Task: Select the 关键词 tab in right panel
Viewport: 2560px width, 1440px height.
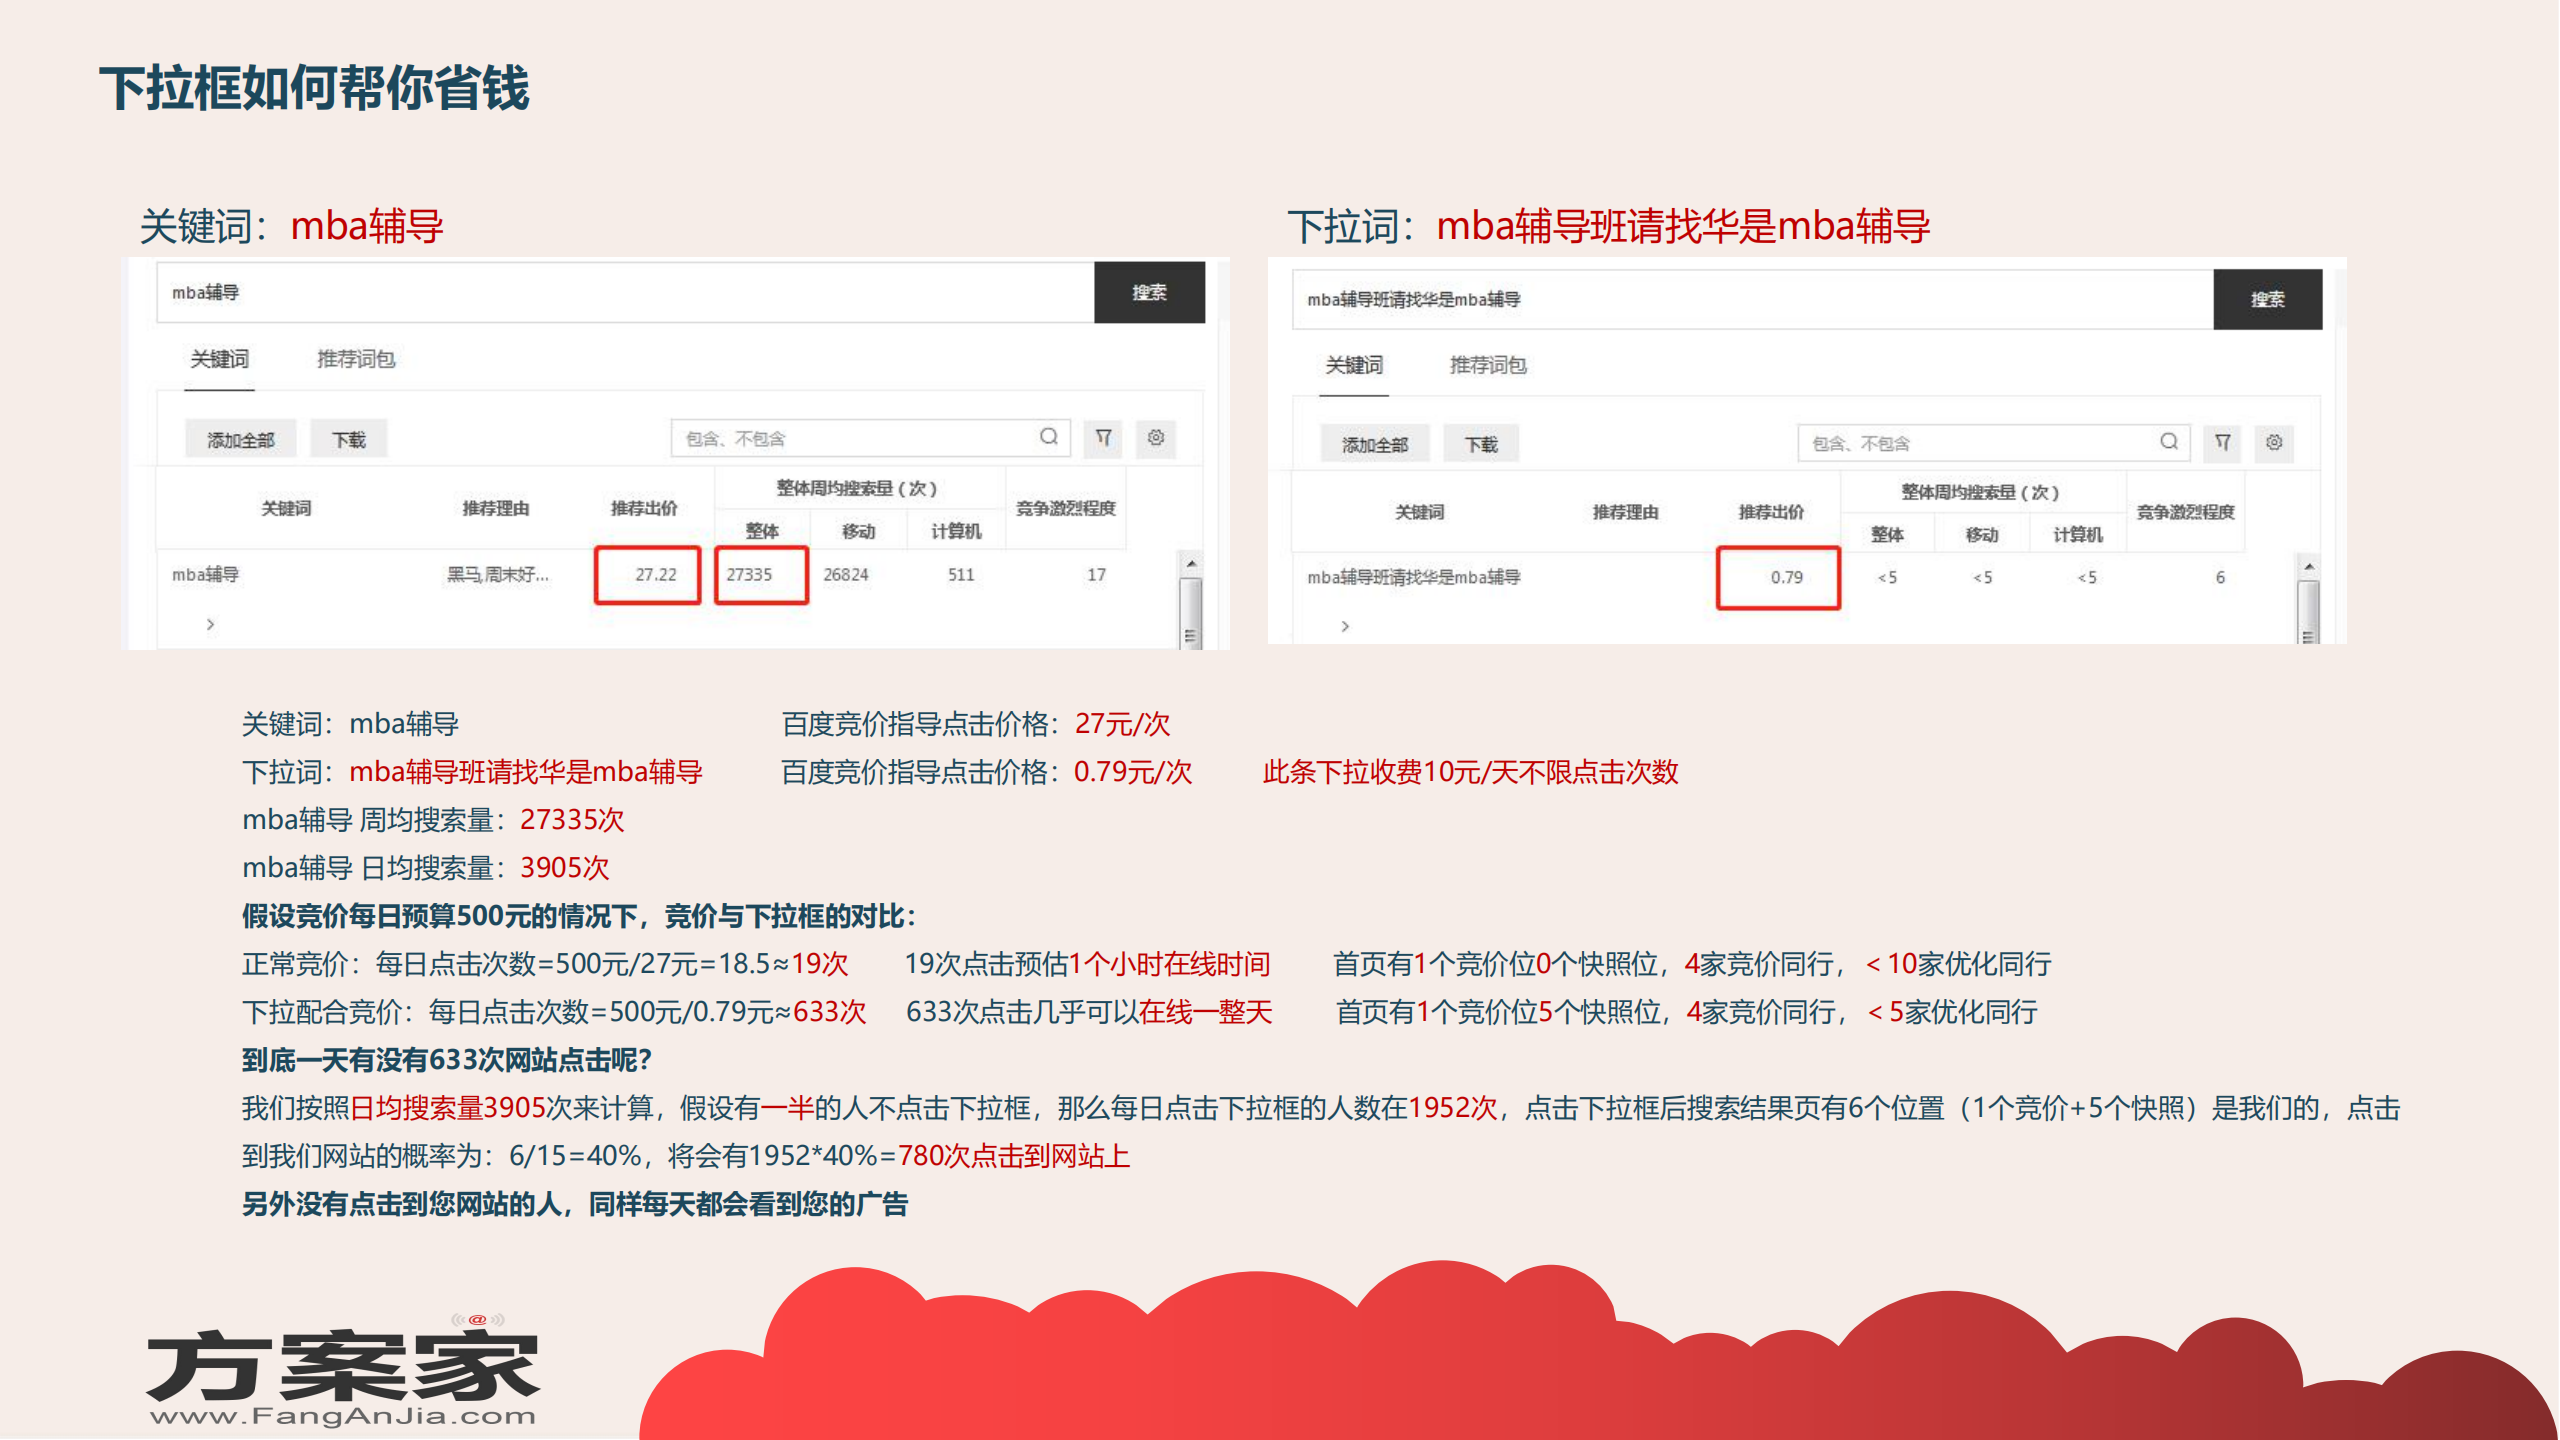Action: pos(1354,365)
